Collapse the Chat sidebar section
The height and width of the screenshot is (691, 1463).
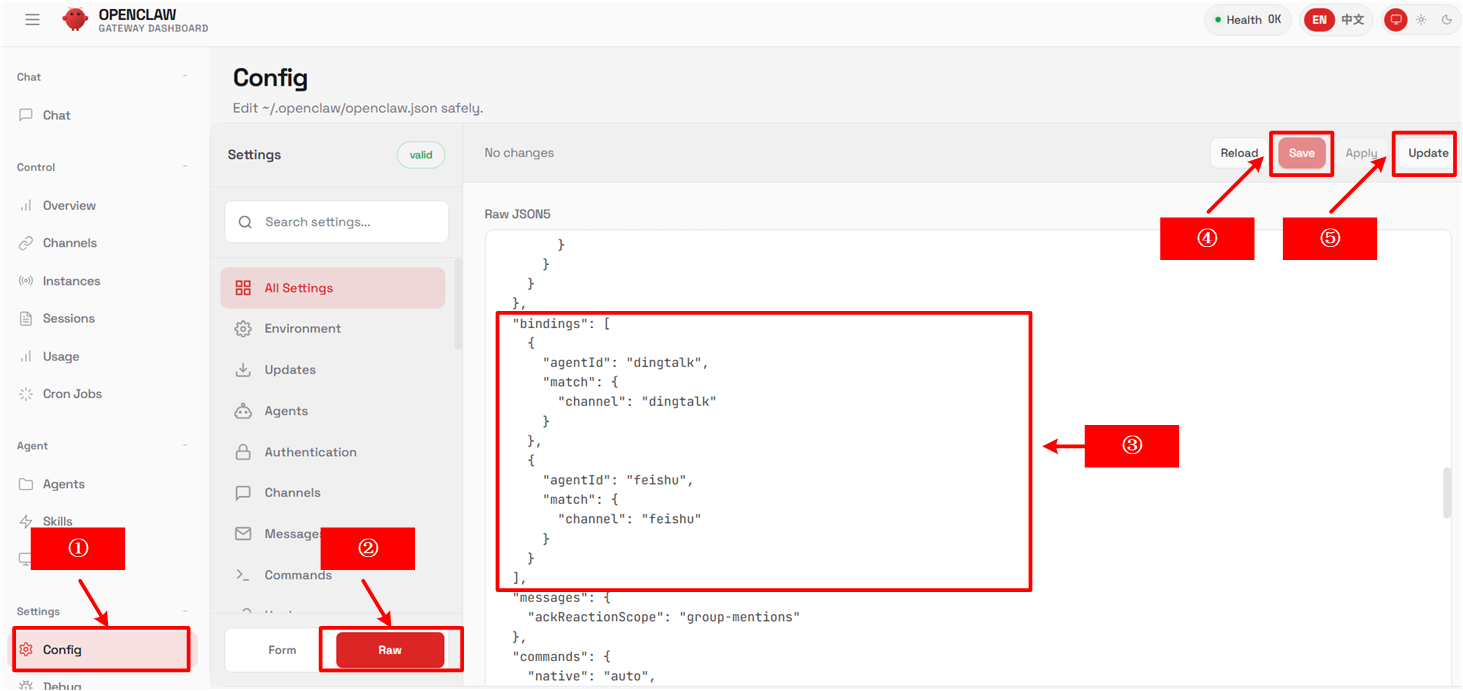pyautogui.click(x=185, y=77)
